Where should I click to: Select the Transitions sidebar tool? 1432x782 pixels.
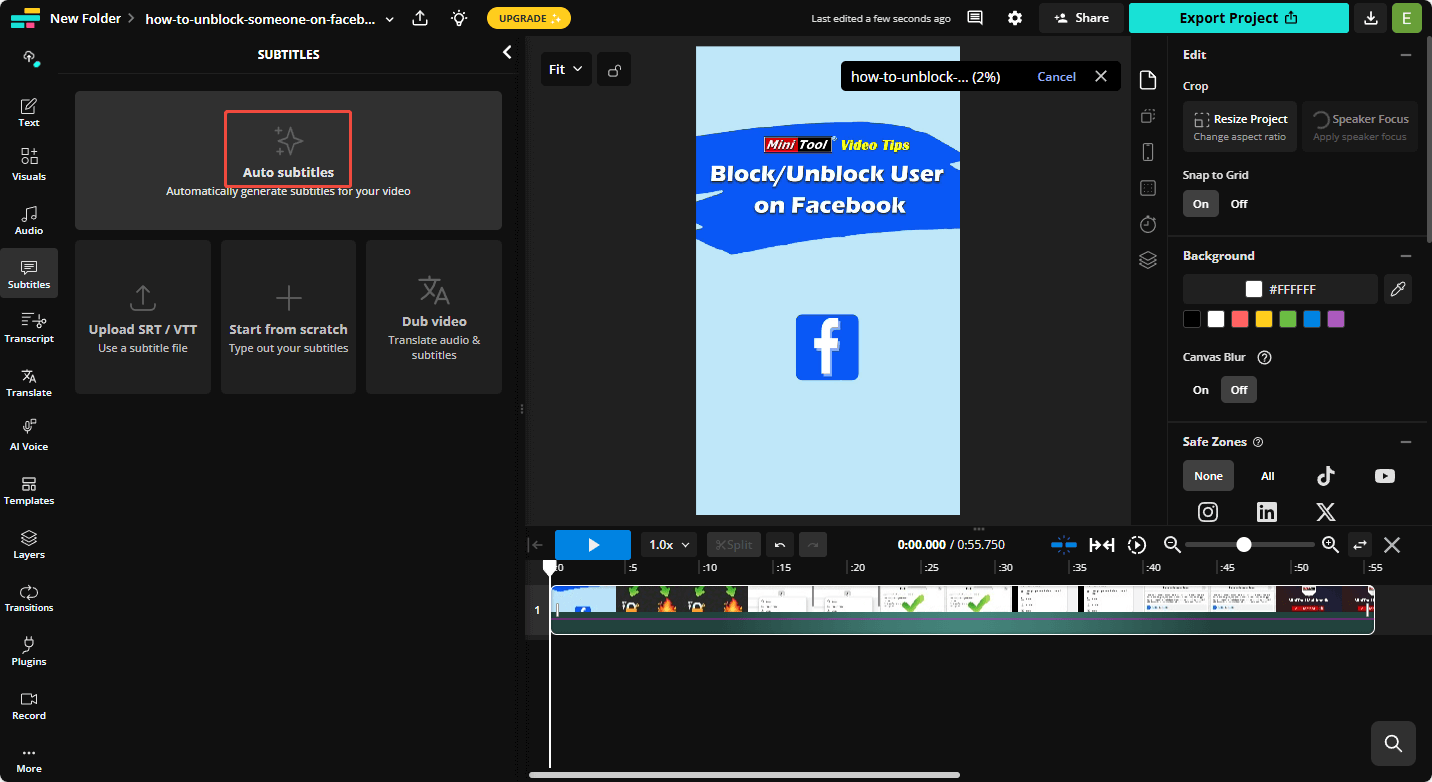point(29,597)
